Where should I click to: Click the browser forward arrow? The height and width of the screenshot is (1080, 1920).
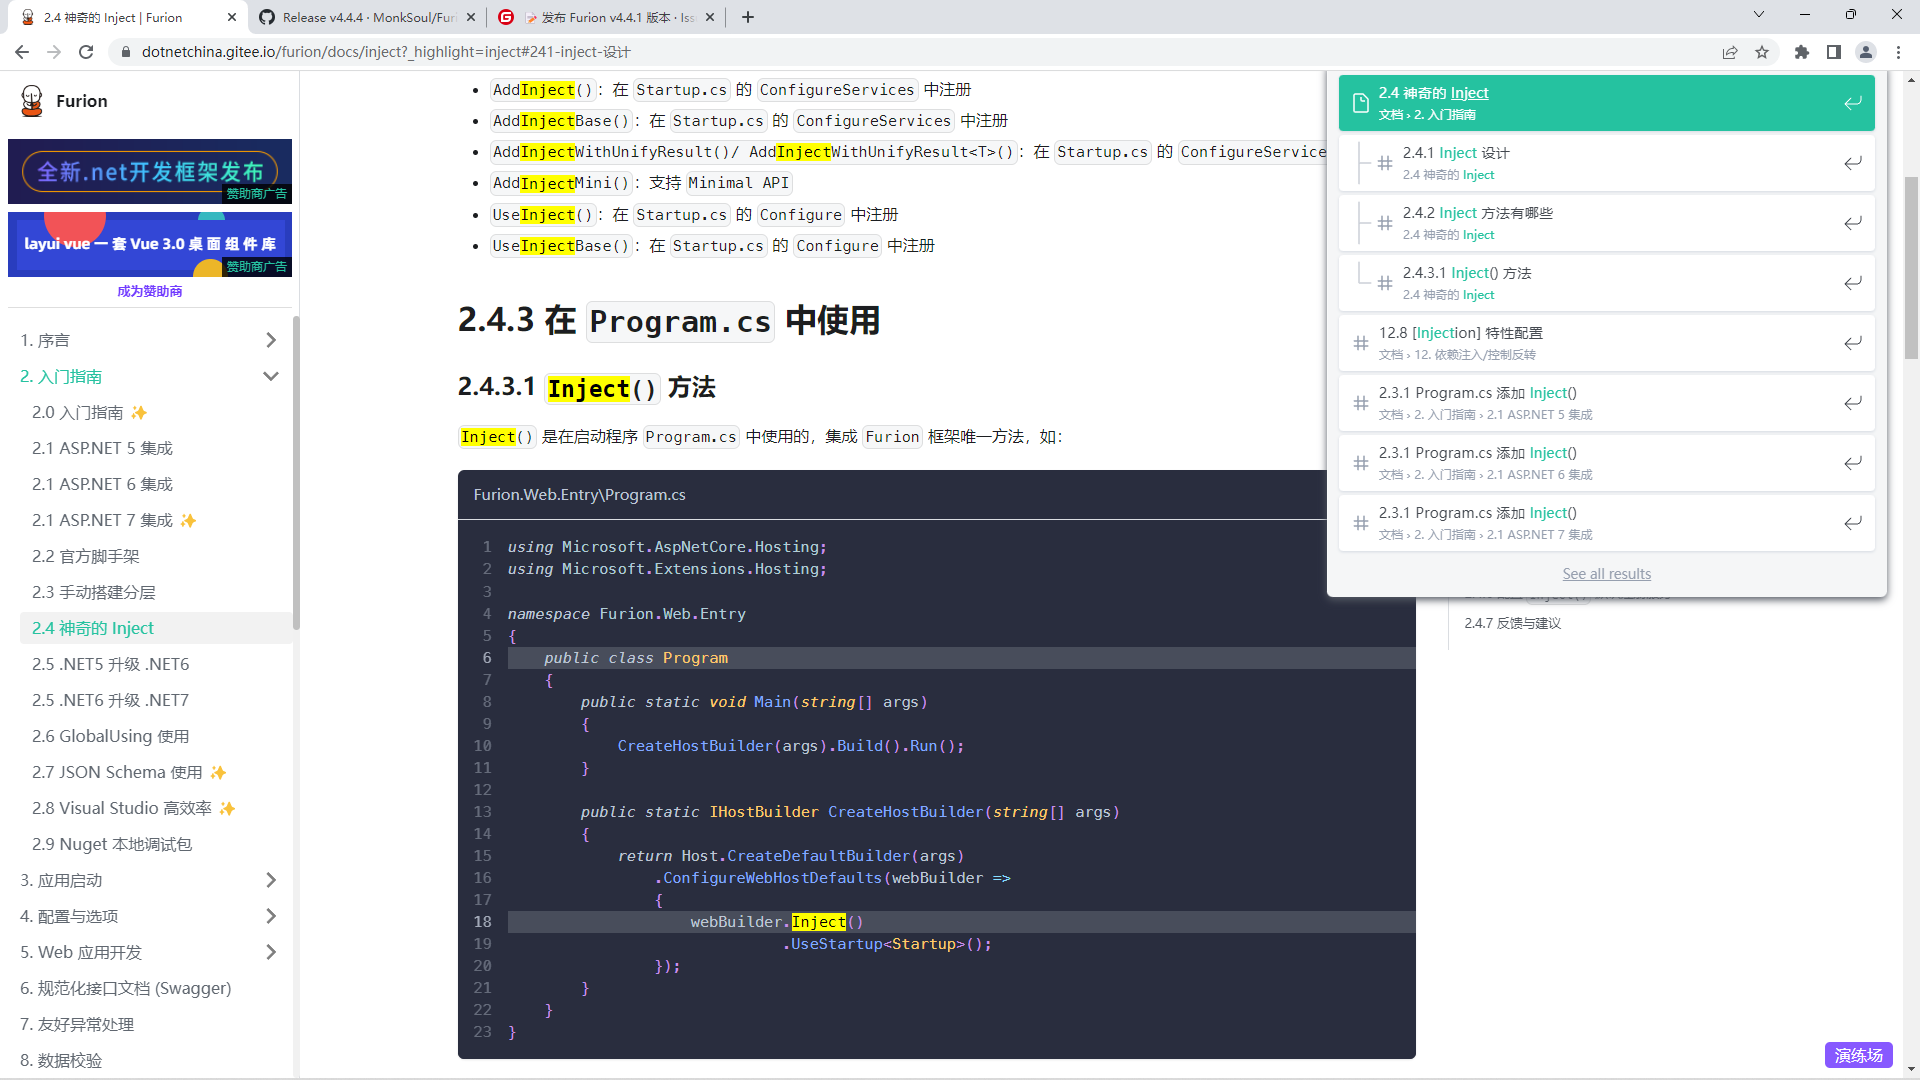[x=54, y=52]
